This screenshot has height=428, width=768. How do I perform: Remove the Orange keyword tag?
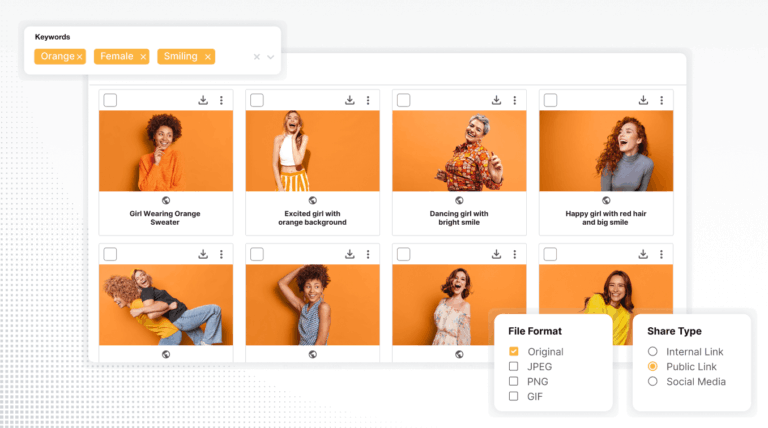coord(79,57)
